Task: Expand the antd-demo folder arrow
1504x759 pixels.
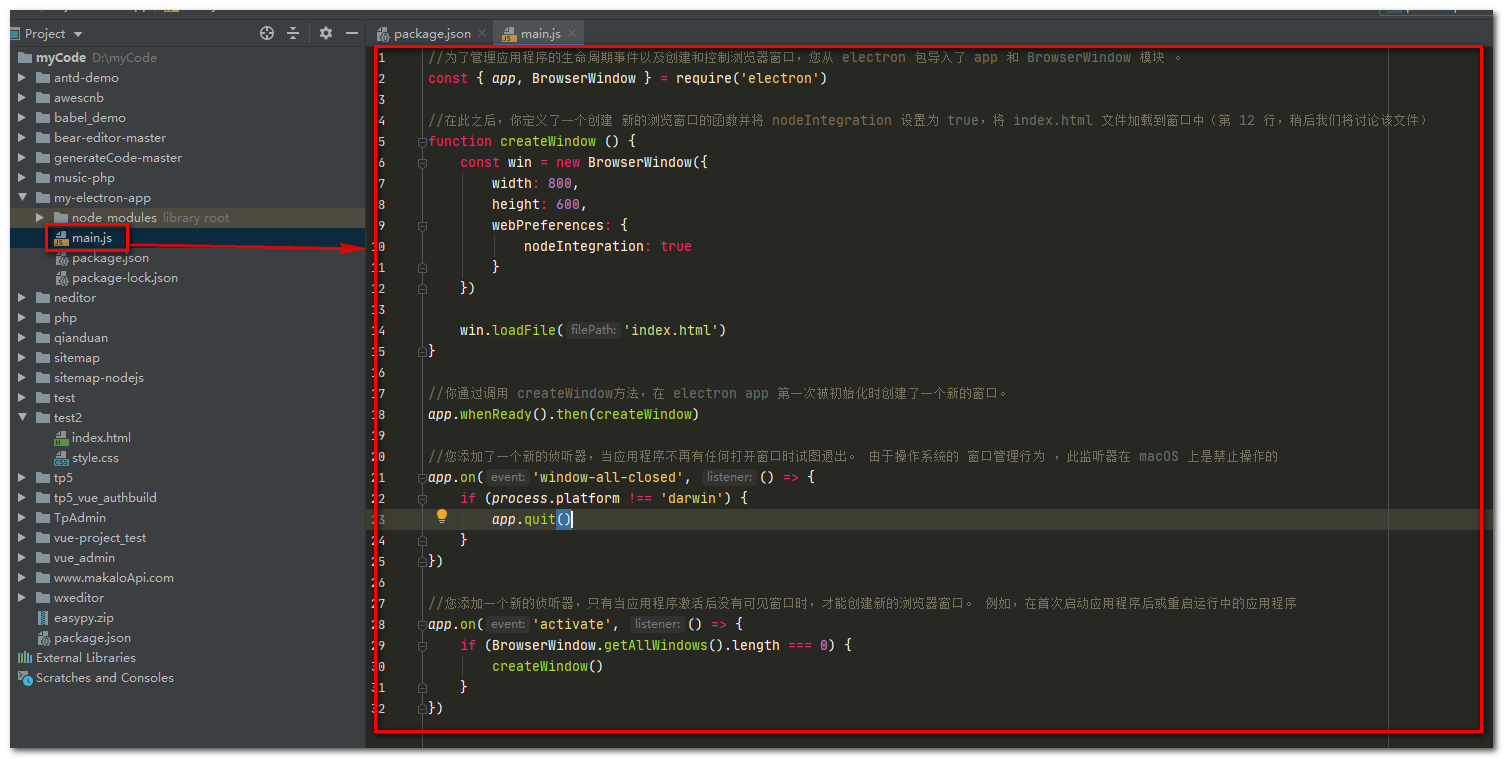Action: point(23,78)
